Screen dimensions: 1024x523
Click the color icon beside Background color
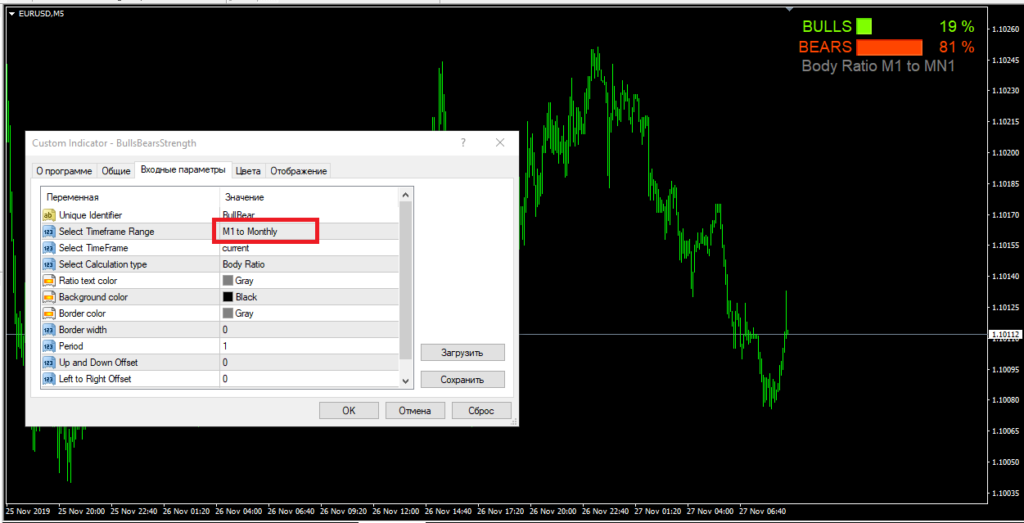pos(48,297)
